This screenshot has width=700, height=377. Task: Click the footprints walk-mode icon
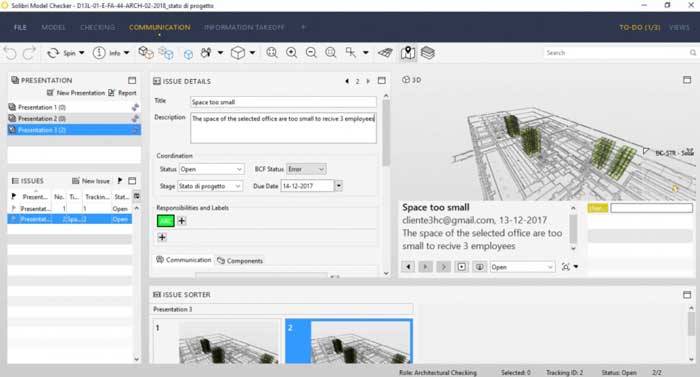click(x=206, y=53)
